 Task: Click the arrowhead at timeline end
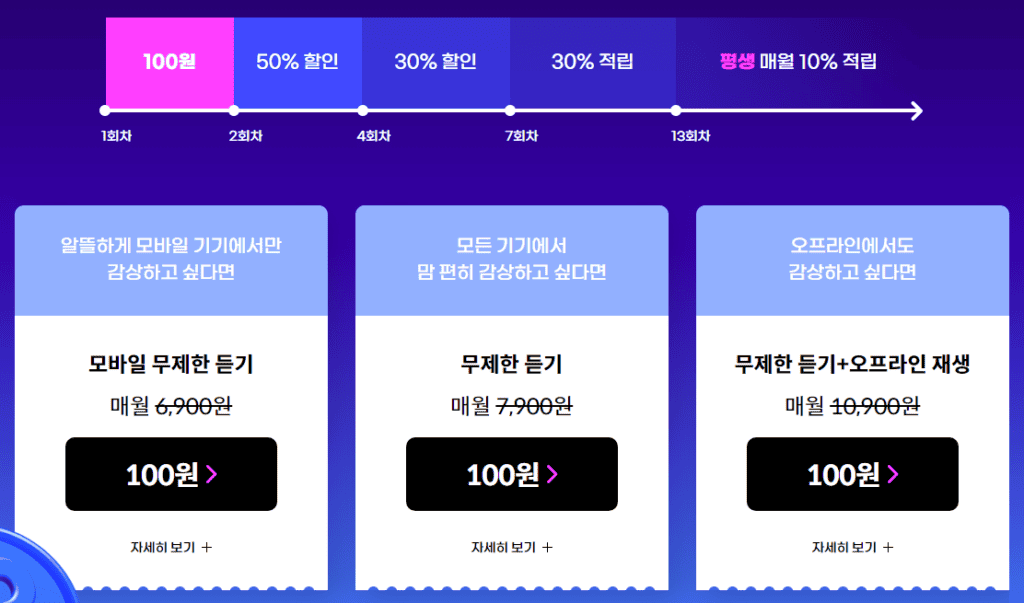coord(917,111)
